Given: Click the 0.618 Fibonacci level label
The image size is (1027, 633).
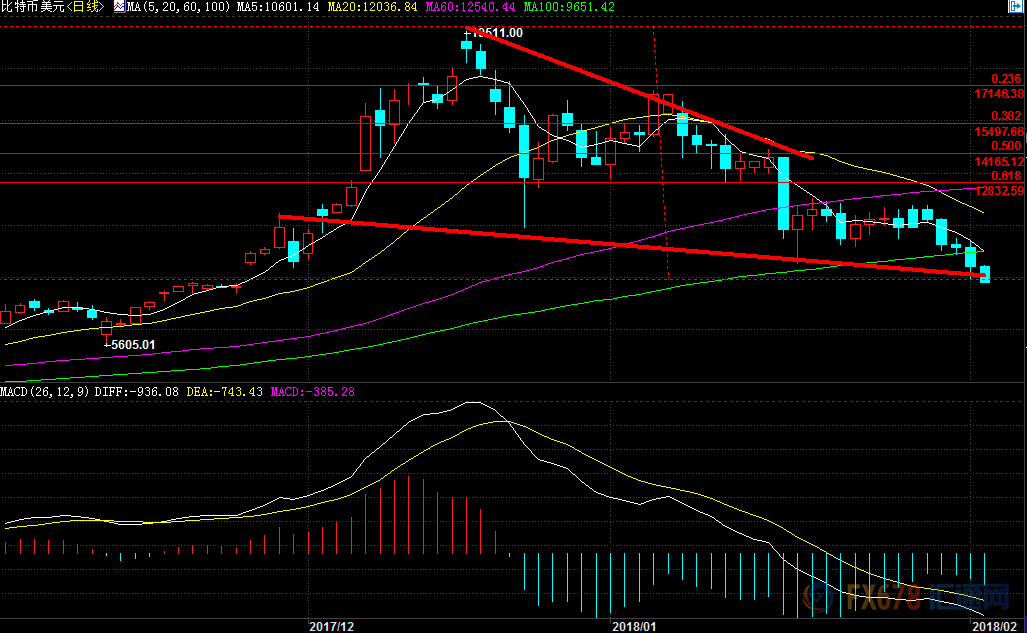Looking at the screenshot, I should pos(1006,176).
